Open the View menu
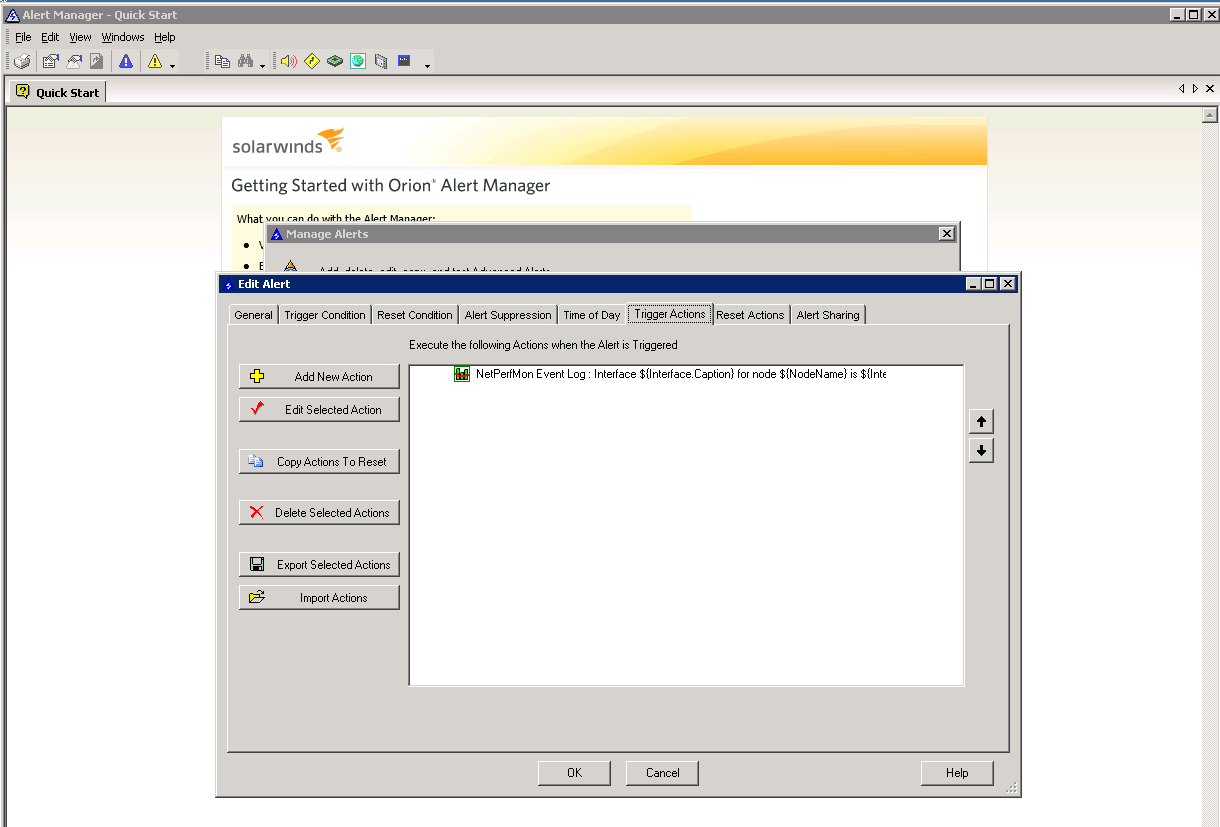Viewport: 1220px width, 827px height. 80,37
